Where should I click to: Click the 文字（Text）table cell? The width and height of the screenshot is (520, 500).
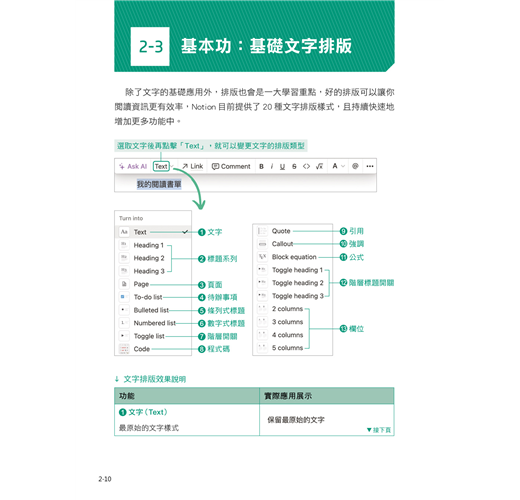[187, 420]
